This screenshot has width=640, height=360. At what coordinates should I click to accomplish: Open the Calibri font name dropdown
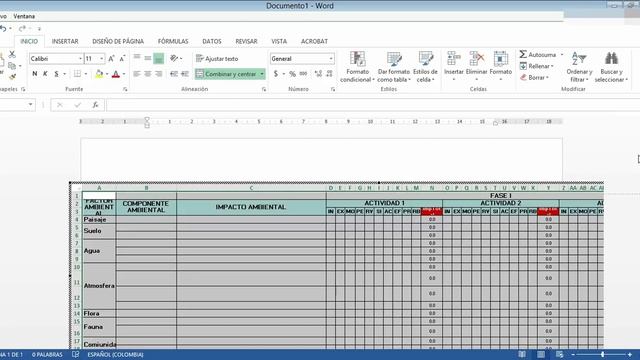coord(80,59)
